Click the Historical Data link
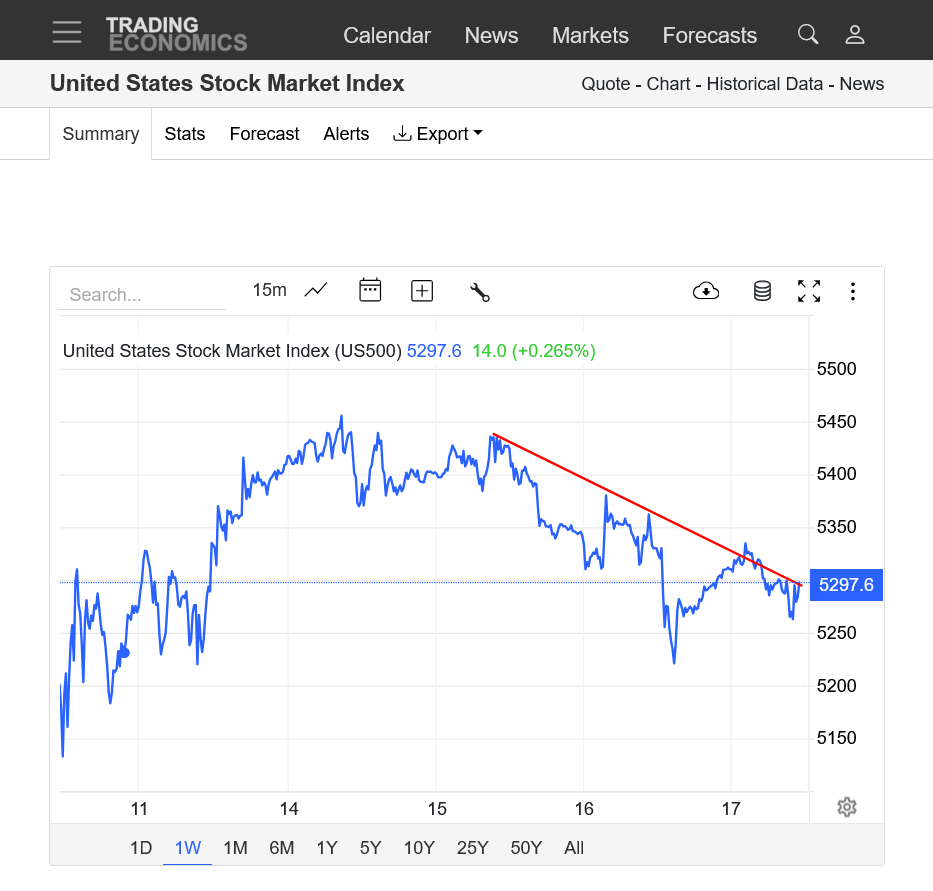The width and height of the screenshot is (933, 891). click(765, 84)
